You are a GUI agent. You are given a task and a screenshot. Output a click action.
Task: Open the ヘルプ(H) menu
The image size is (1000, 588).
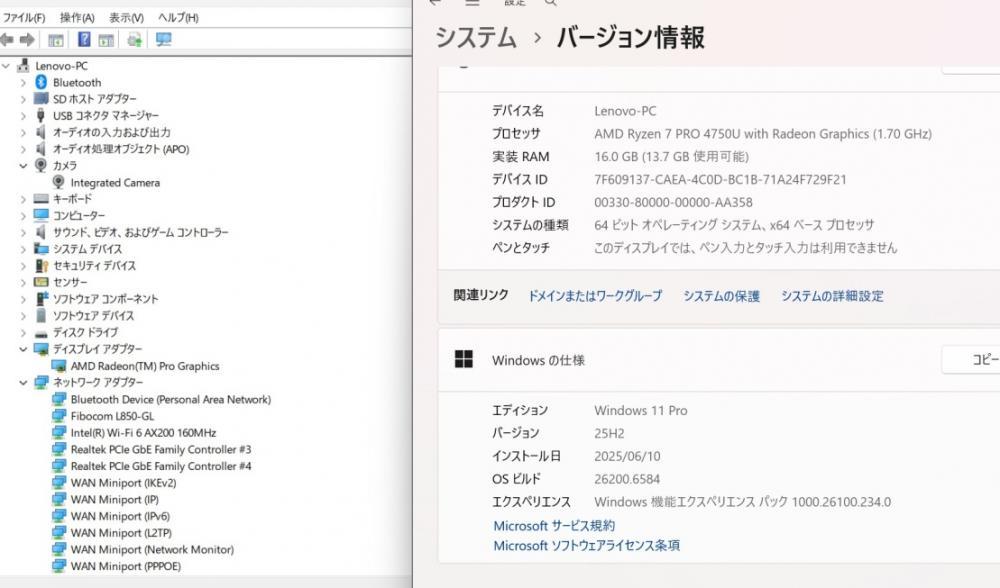tap(178, 17)
